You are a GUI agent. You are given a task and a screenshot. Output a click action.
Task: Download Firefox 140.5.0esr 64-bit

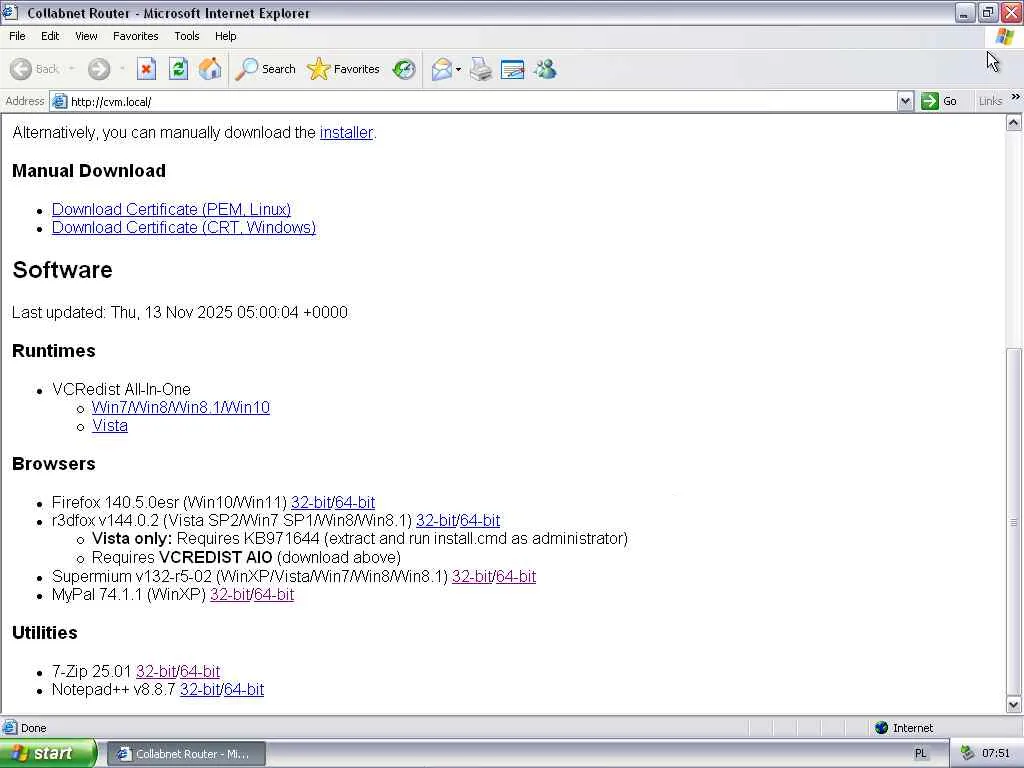tap(355, 502)
